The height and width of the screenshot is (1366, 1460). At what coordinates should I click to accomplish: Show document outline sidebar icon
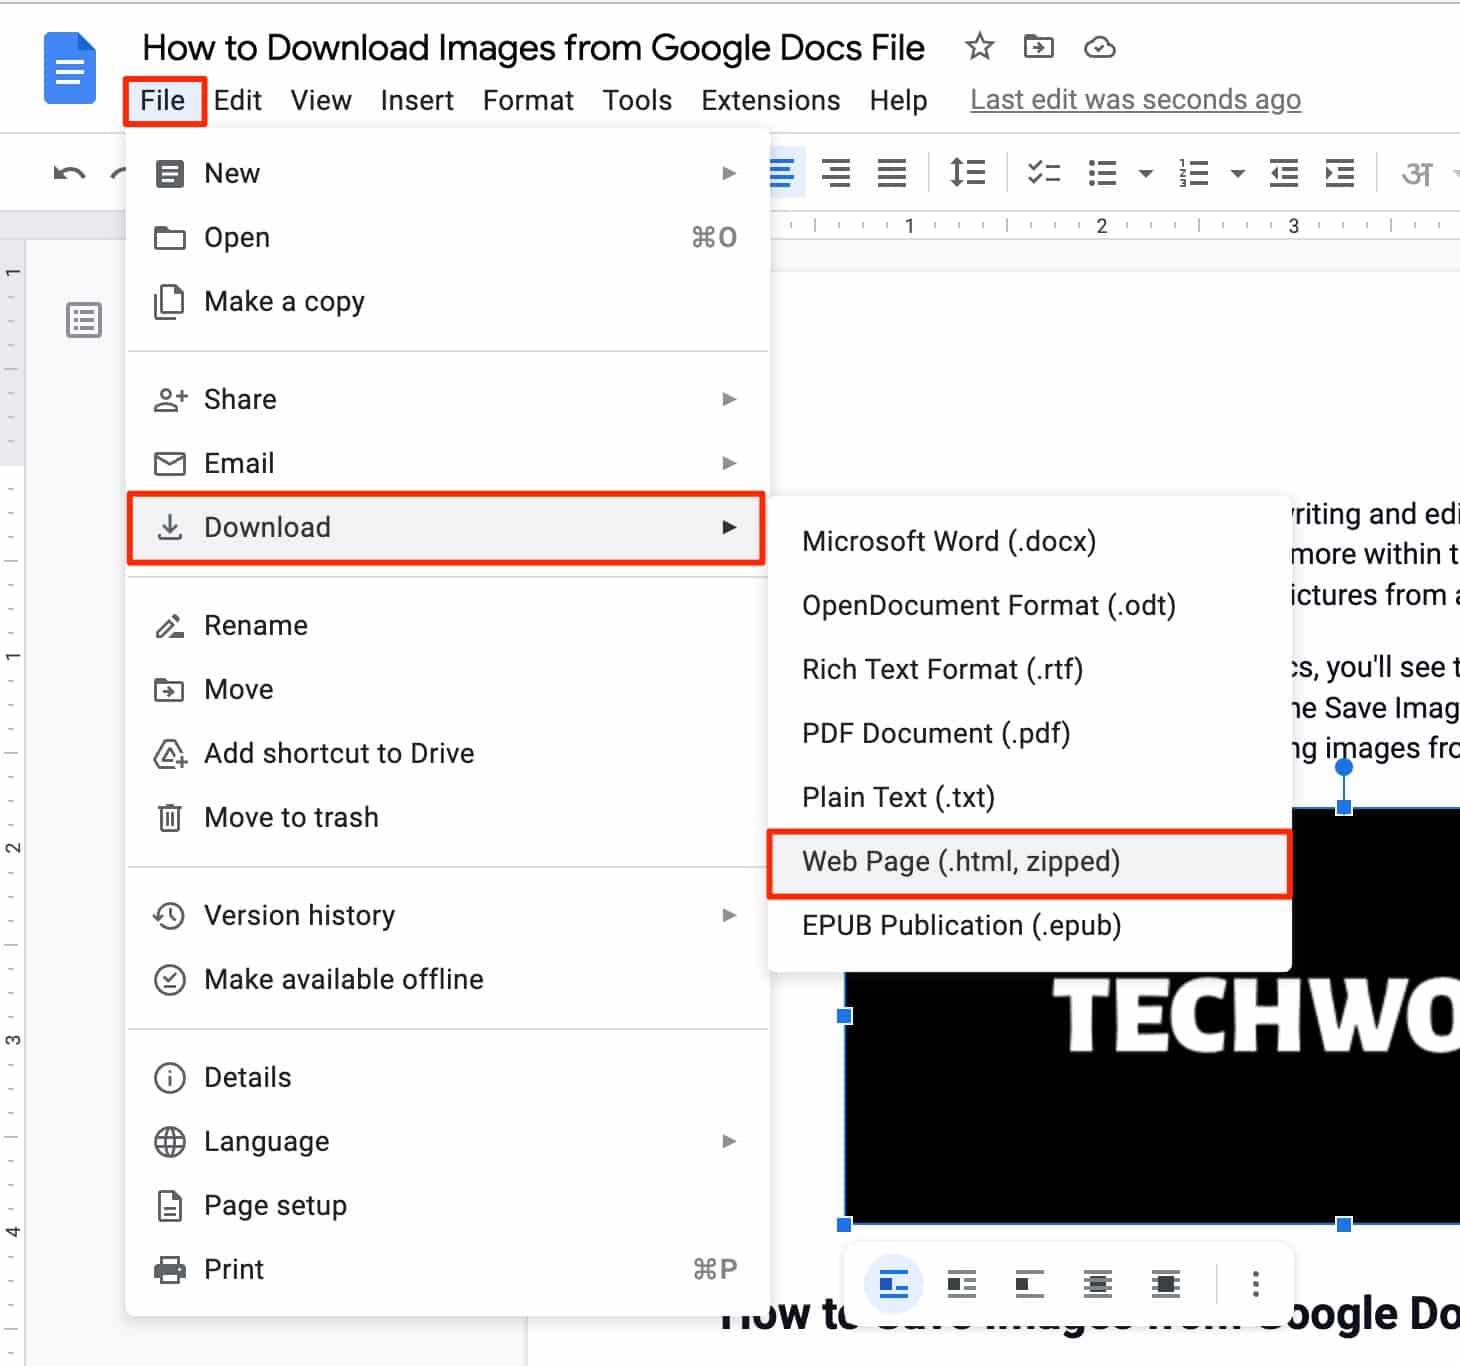(84, 320)
